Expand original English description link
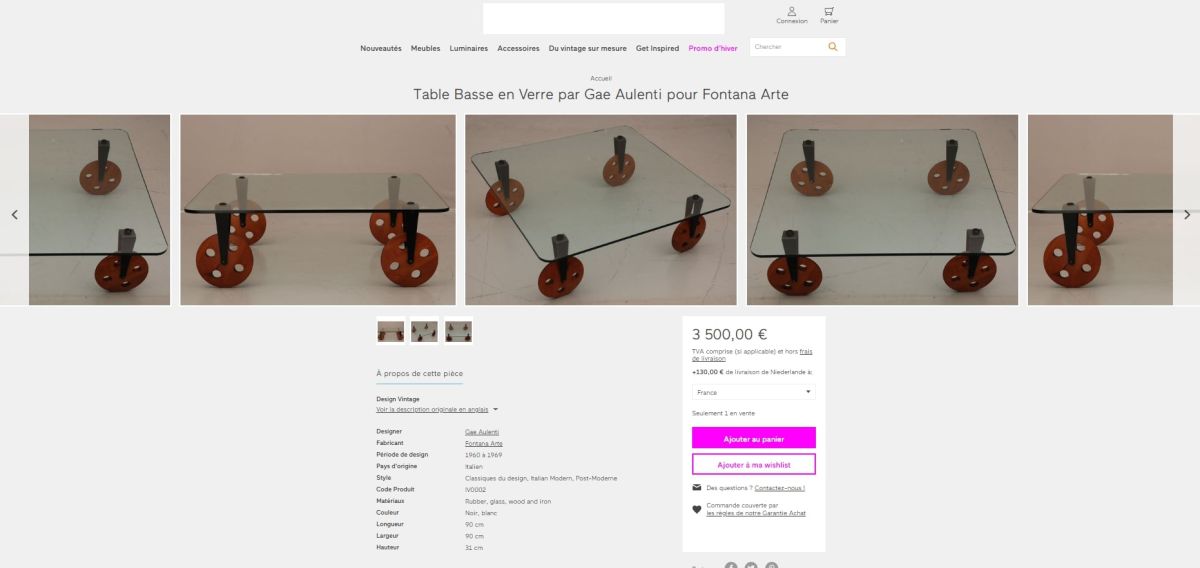 [437, 409]
